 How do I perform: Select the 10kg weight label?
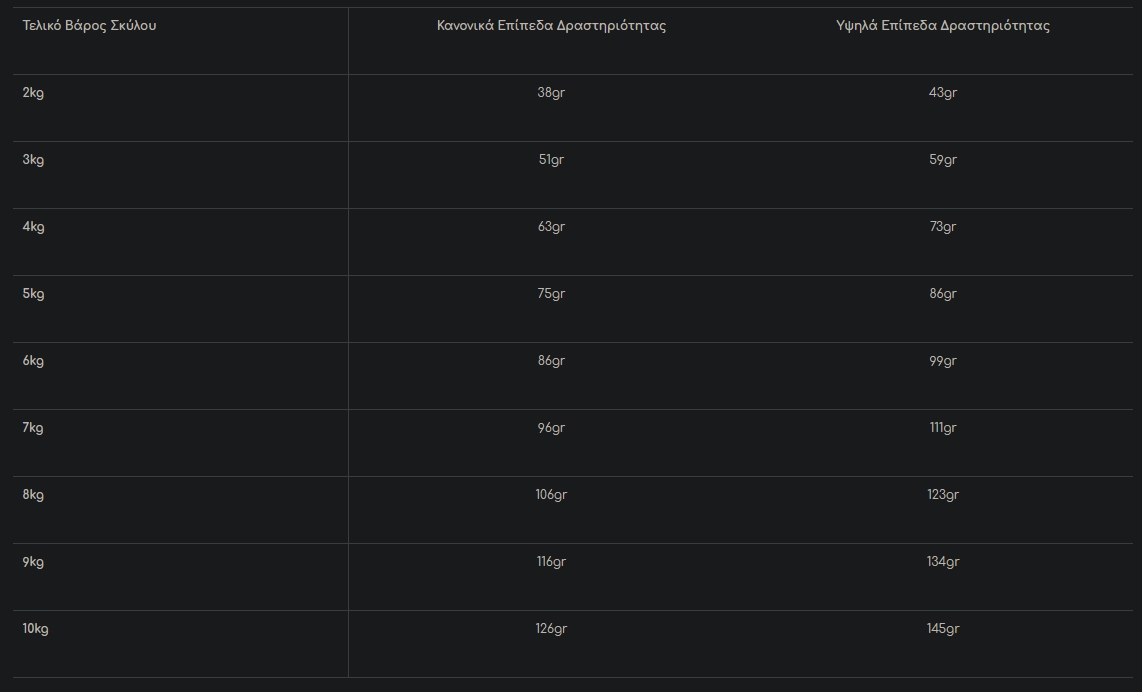coord(36,629)
